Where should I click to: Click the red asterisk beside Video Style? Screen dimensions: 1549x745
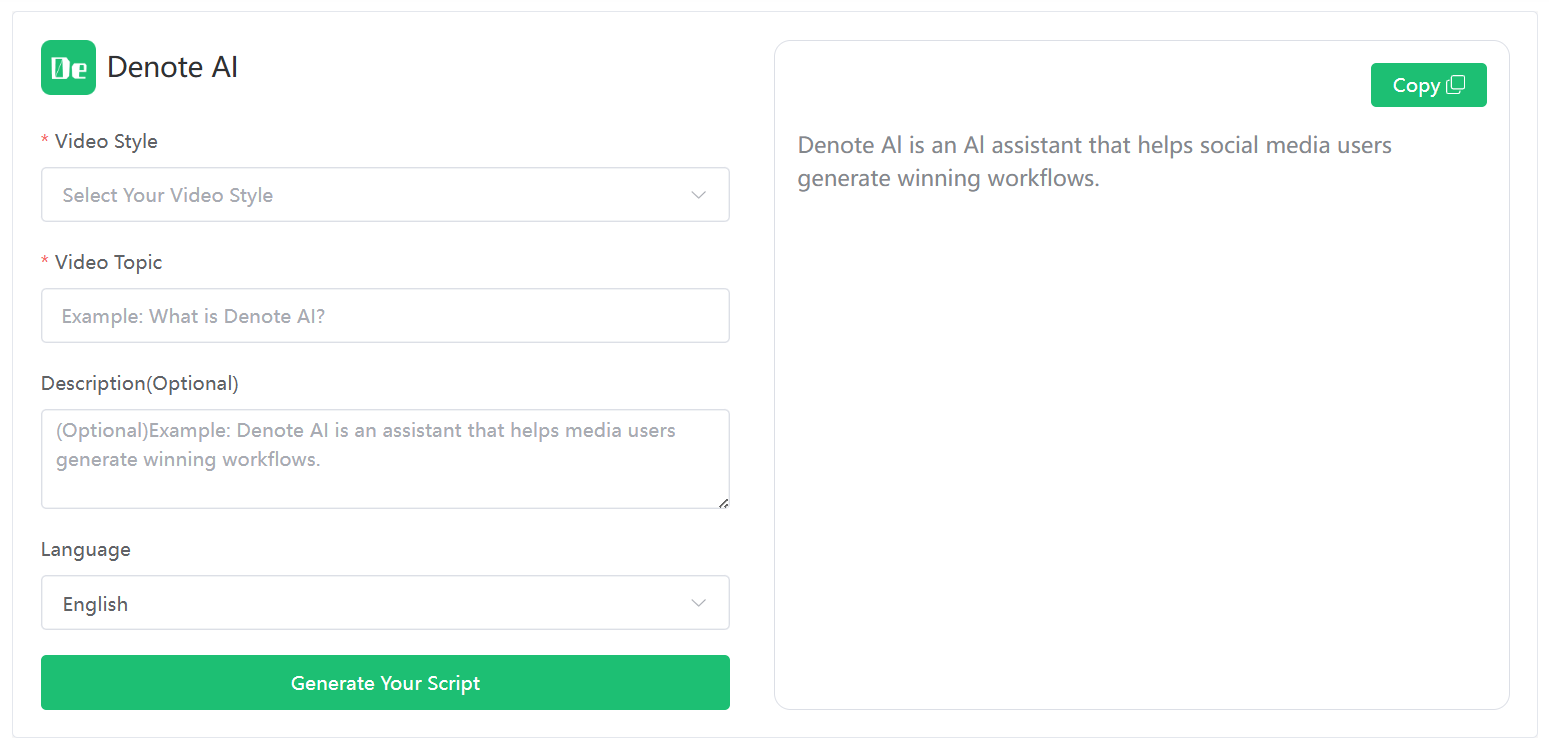pyautogui.click(x=45, y=142)
